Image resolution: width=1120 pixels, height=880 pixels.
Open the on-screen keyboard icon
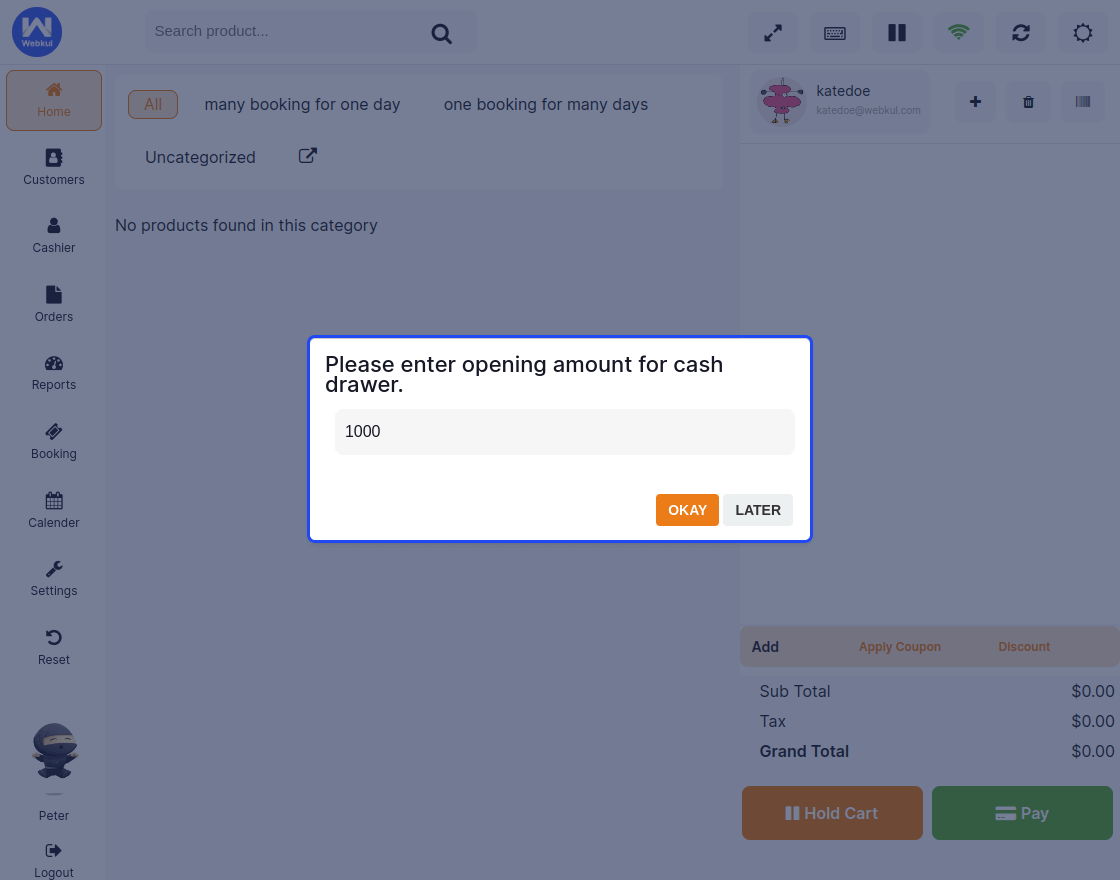click(835, 33)
